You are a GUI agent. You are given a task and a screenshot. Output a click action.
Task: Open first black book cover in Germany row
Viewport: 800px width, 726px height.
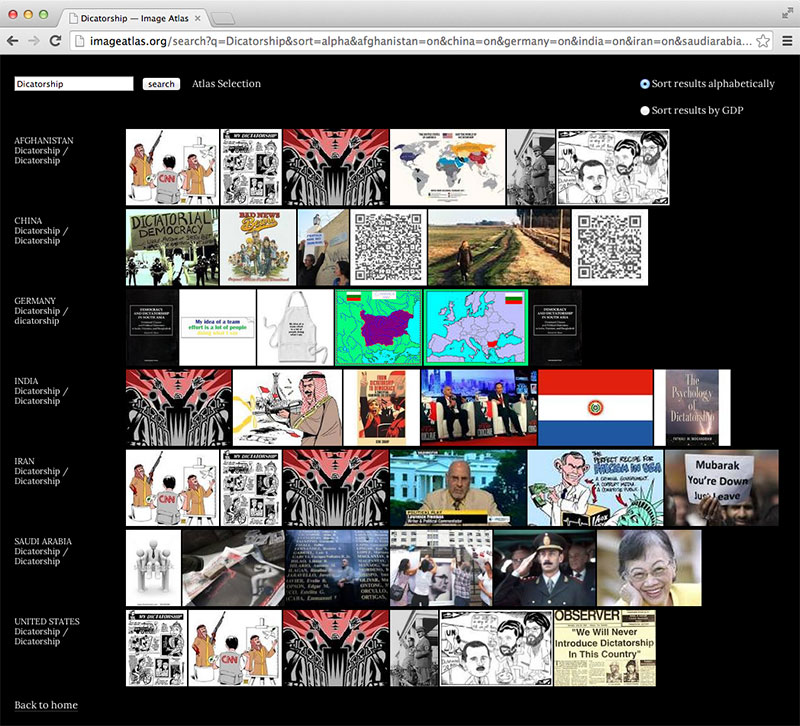pyautogui.click(x=152, y=327)
